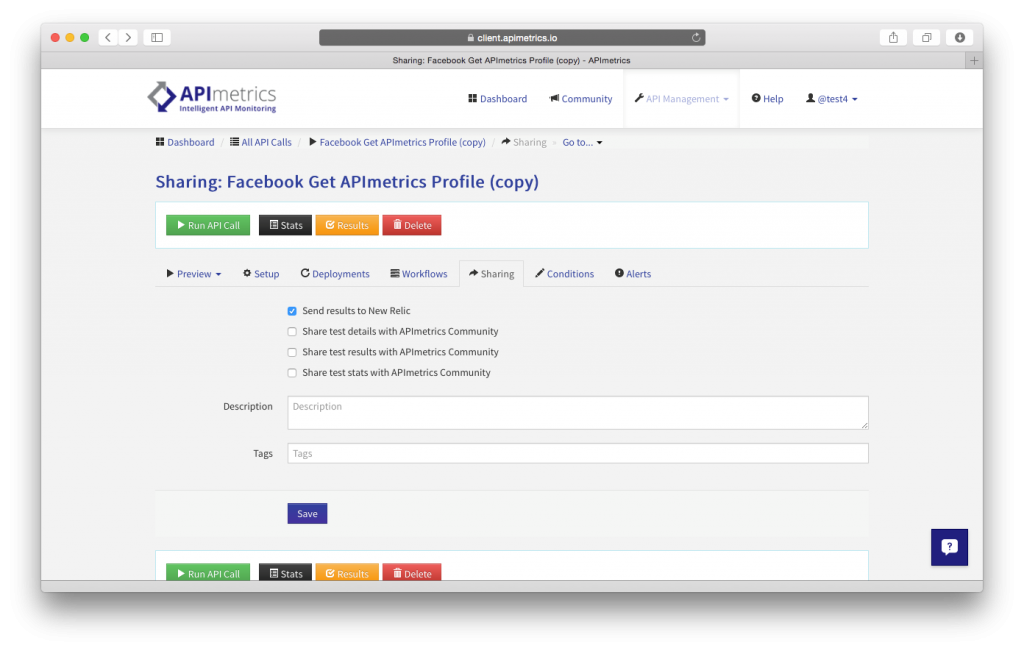Click the top Delete button
Screen dimensions: 1024x651
point(412,225)
